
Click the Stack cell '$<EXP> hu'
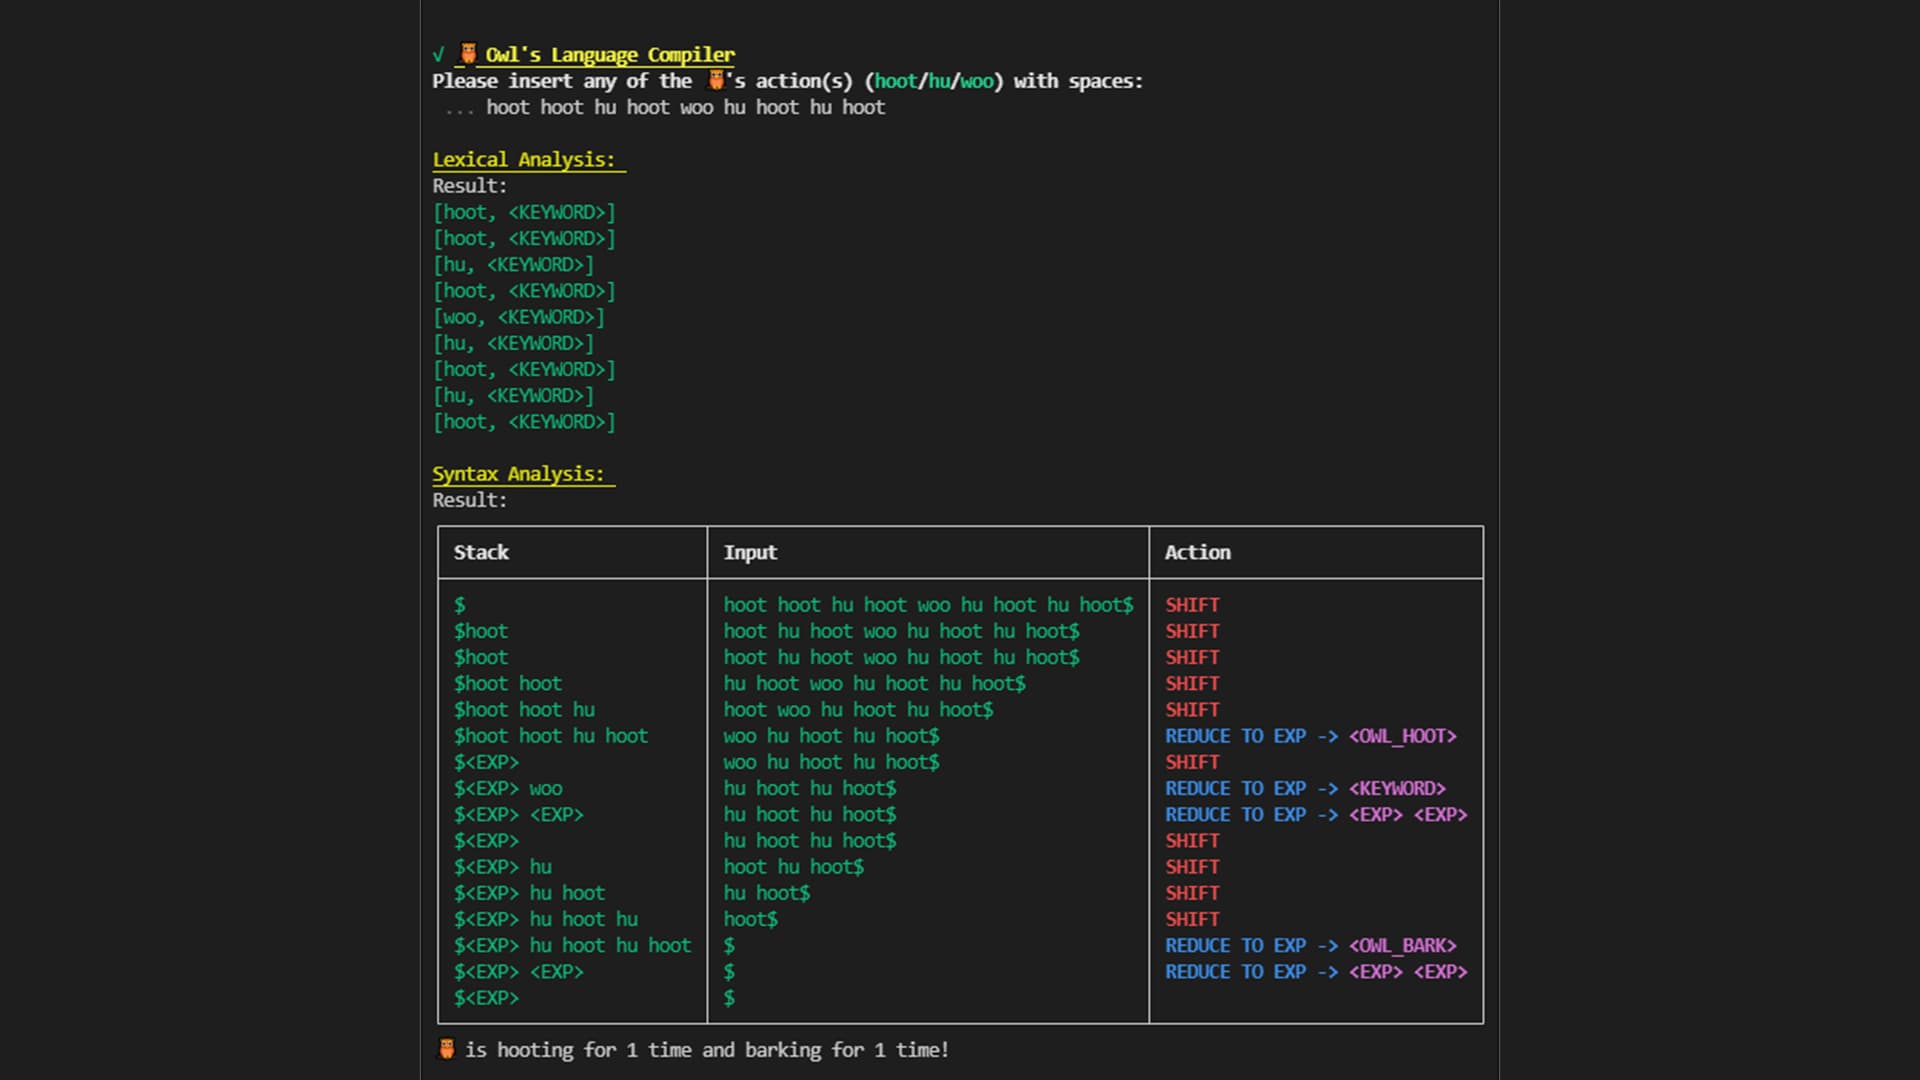503,866
